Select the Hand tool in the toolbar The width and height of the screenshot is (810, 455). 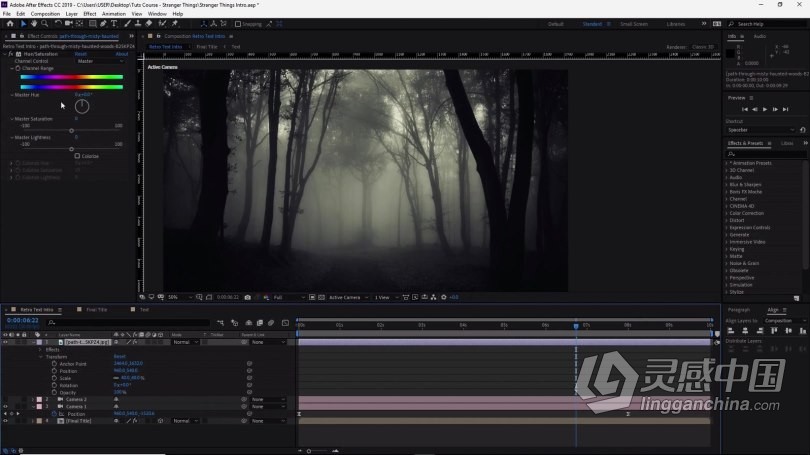34,24
